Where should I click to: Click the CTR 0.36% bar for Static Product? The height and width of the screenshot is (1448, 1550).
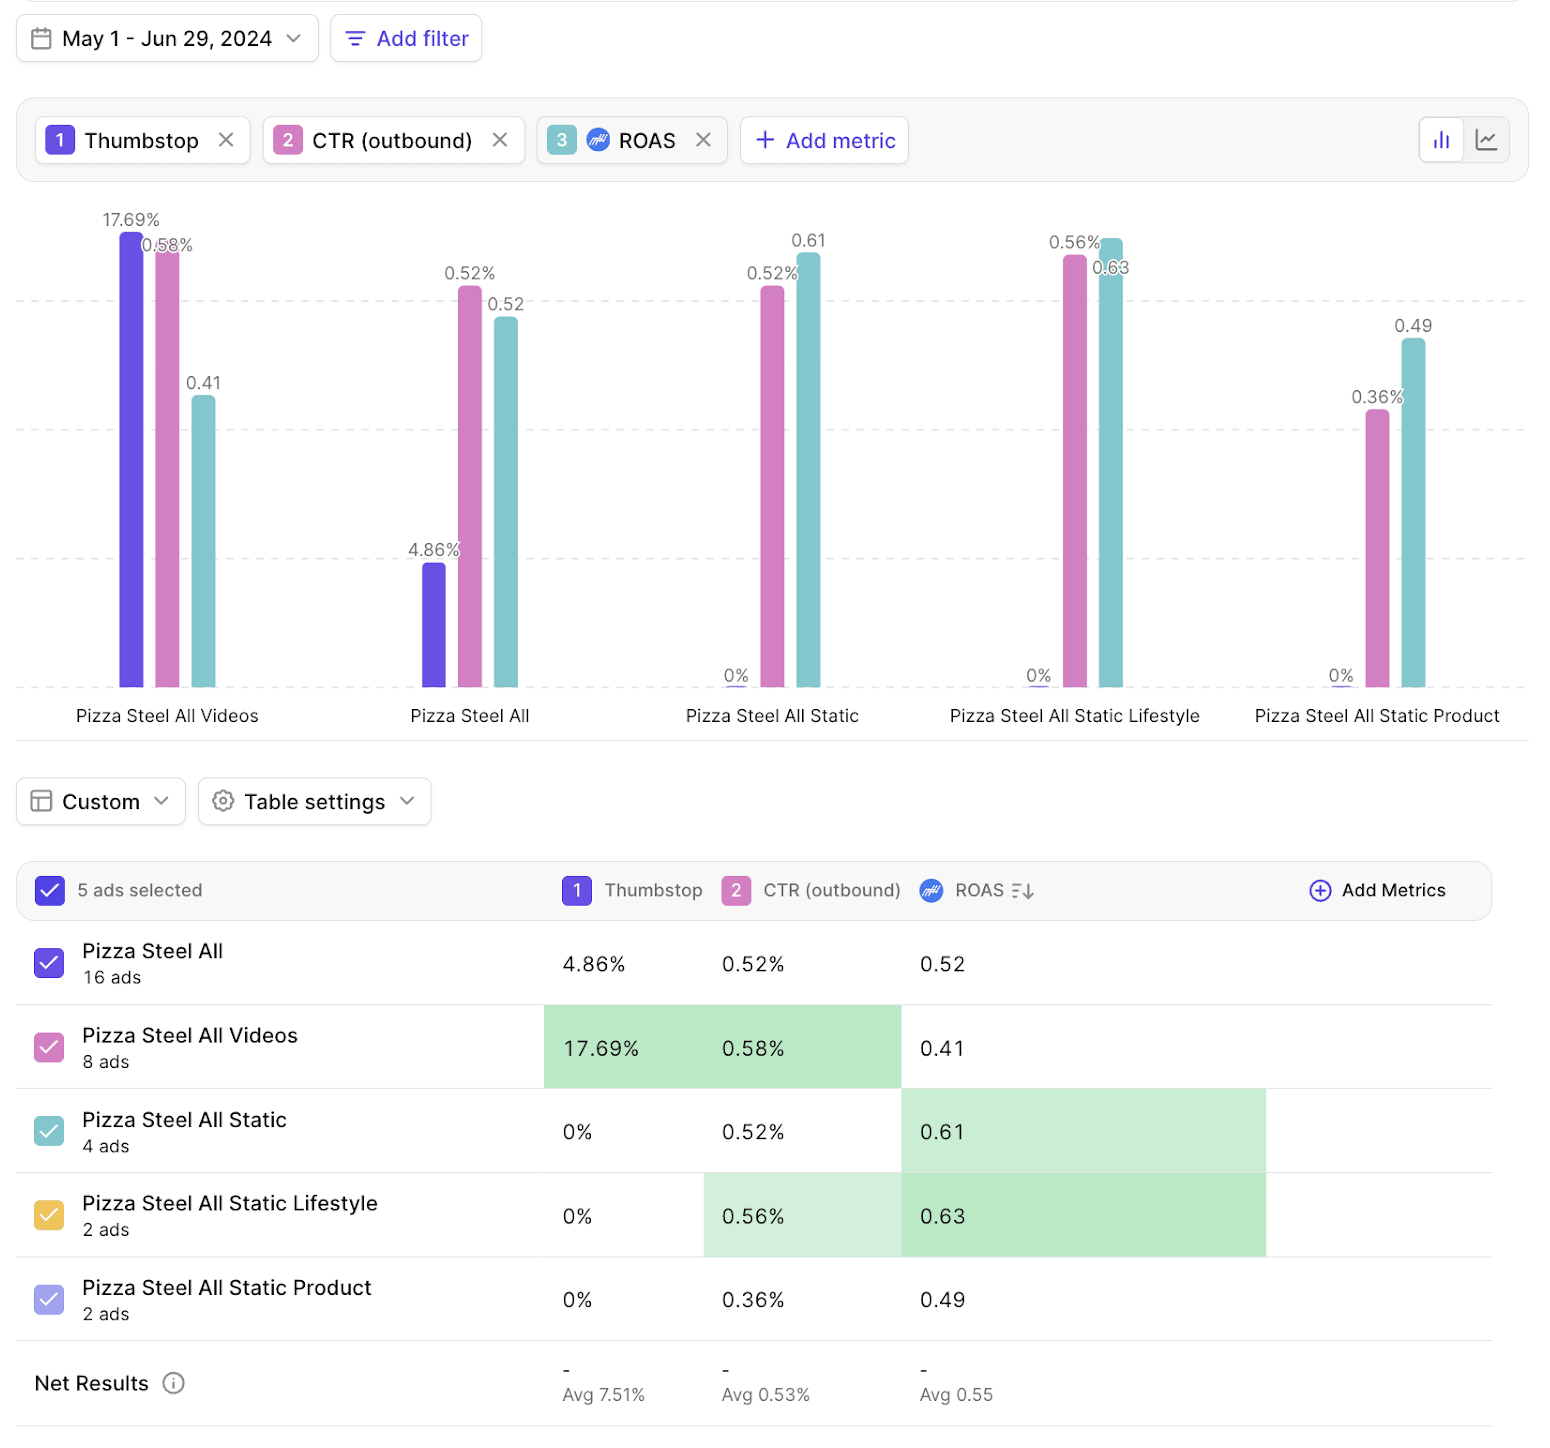(1377, 548)
